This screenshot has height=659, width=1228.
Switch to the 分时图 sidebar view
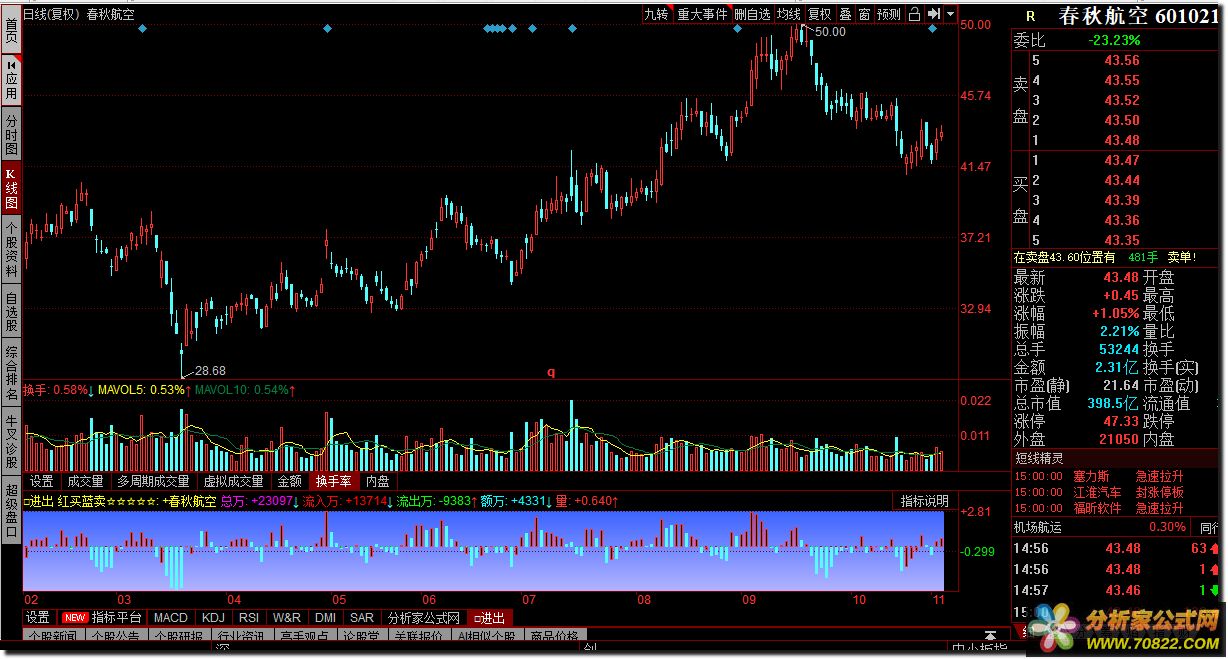pos(11,133)
